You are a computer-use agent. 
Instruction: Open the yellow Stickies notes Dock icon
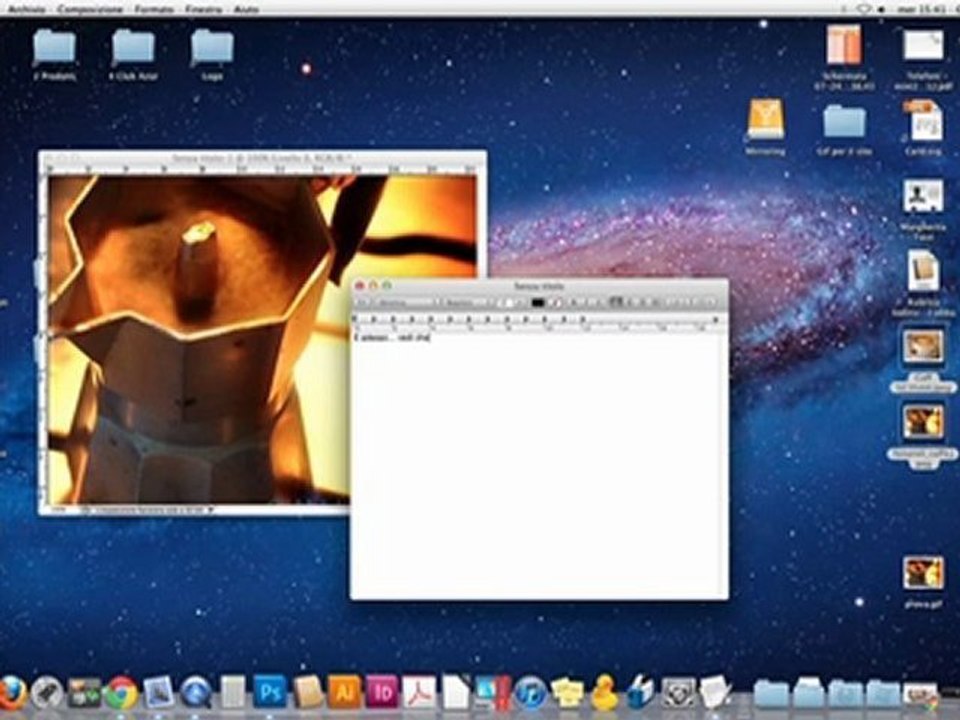click(567, 693)
